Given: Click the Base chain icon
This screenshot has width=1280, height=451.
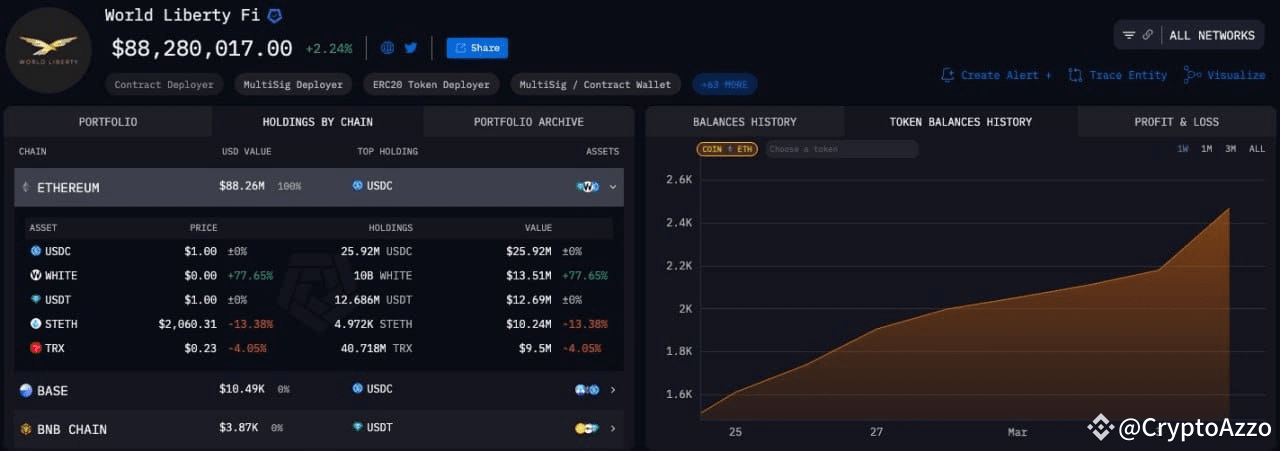Looking at the screenshot, I should 26,391.
